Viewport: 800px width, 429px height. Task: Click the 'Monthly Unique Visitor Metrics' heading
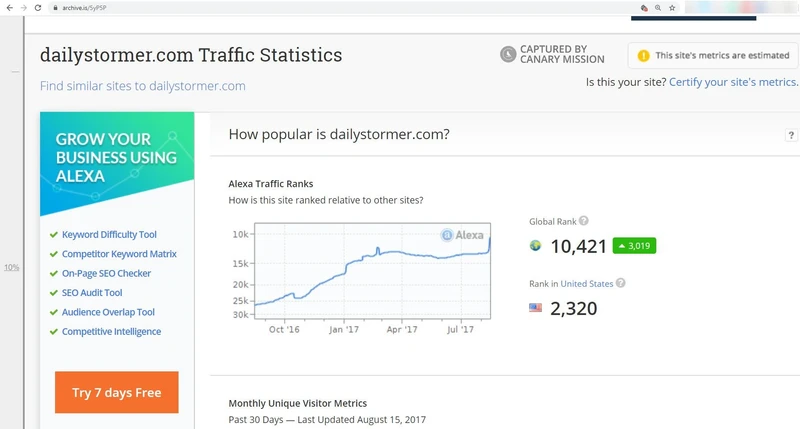pos(297,403)
